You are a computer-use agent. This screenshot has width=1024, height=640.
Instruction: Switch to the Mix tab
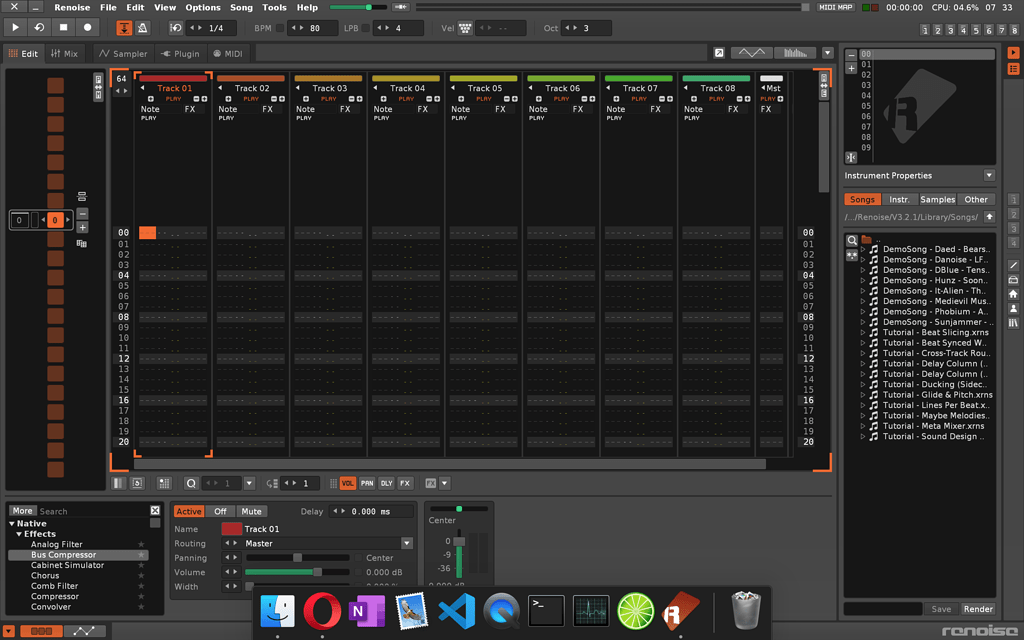(64, 54)
